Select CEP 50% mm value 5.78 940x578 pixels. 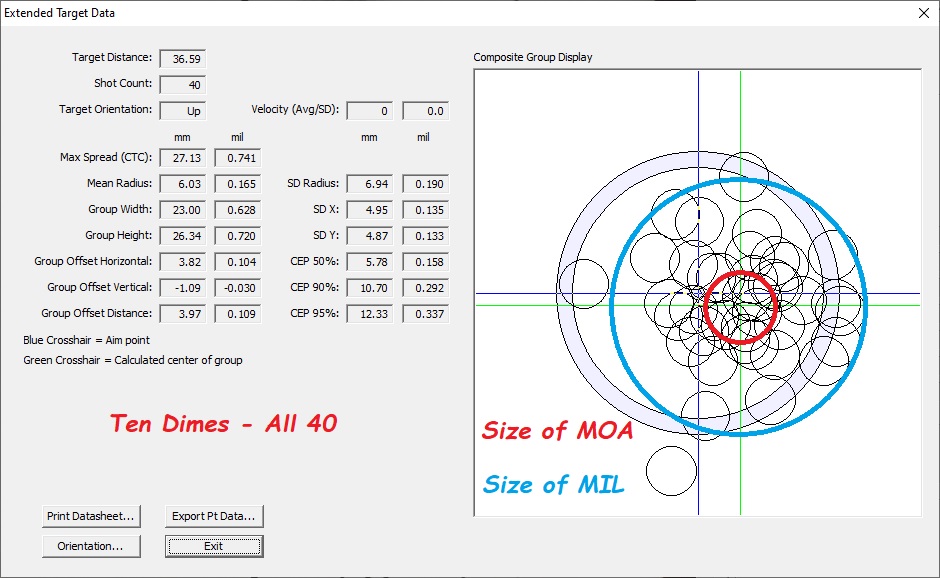point(369,262)
